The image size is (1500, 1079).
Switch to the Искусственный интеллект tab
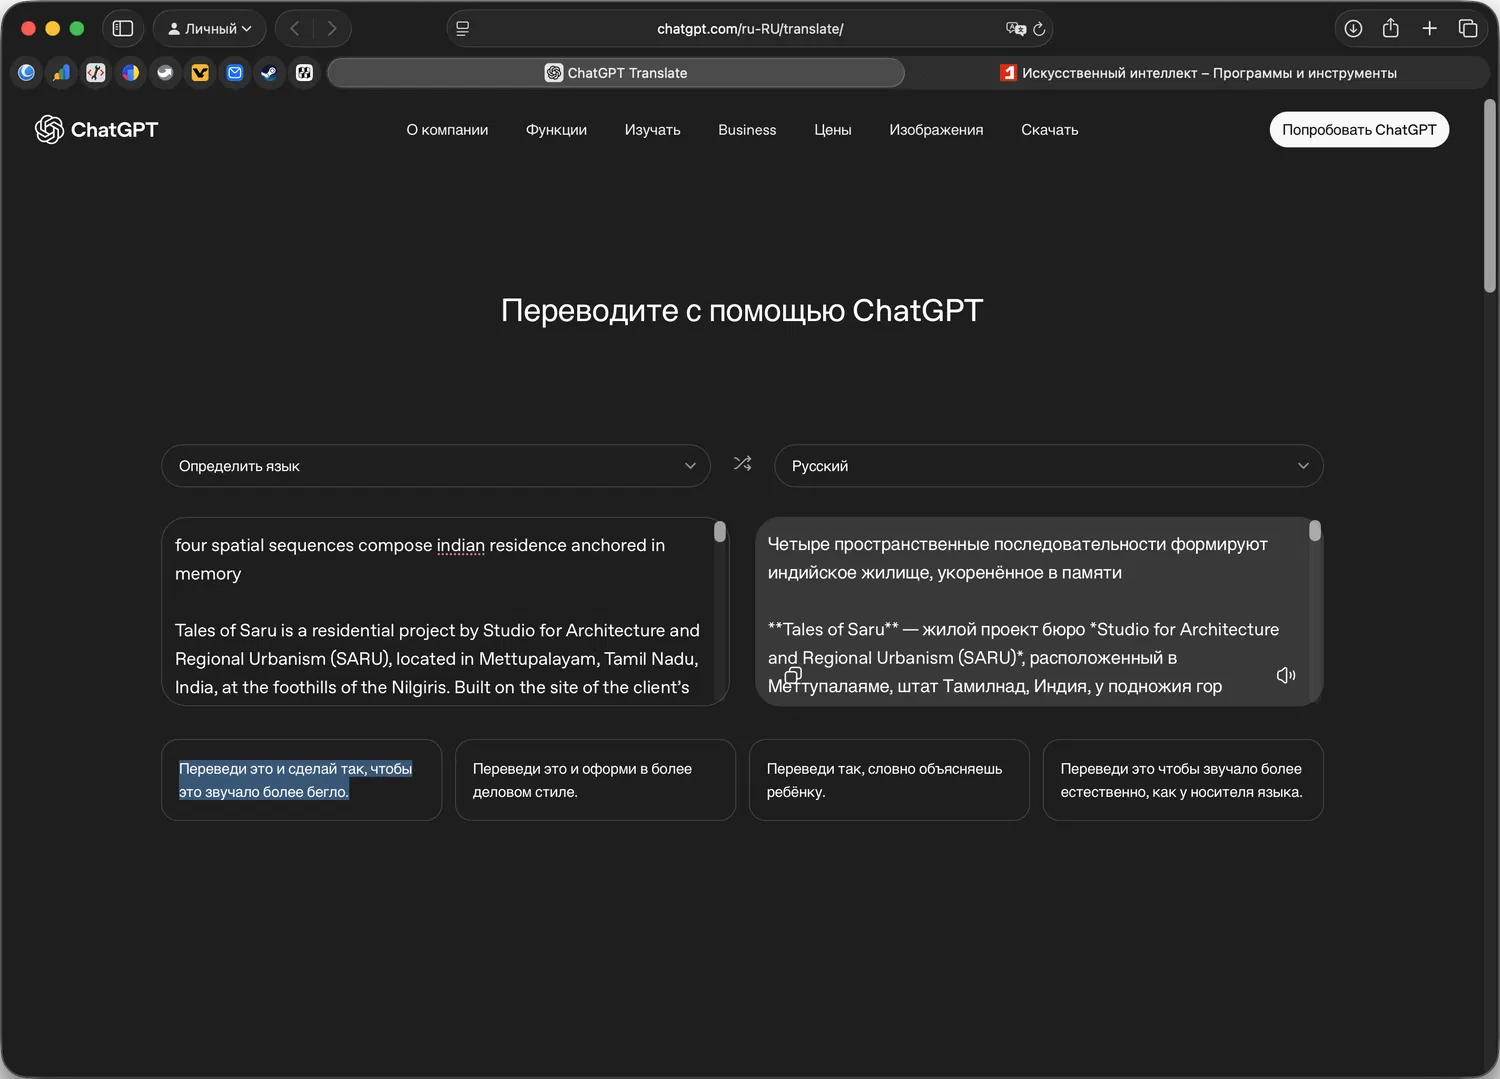point(1198,73)
